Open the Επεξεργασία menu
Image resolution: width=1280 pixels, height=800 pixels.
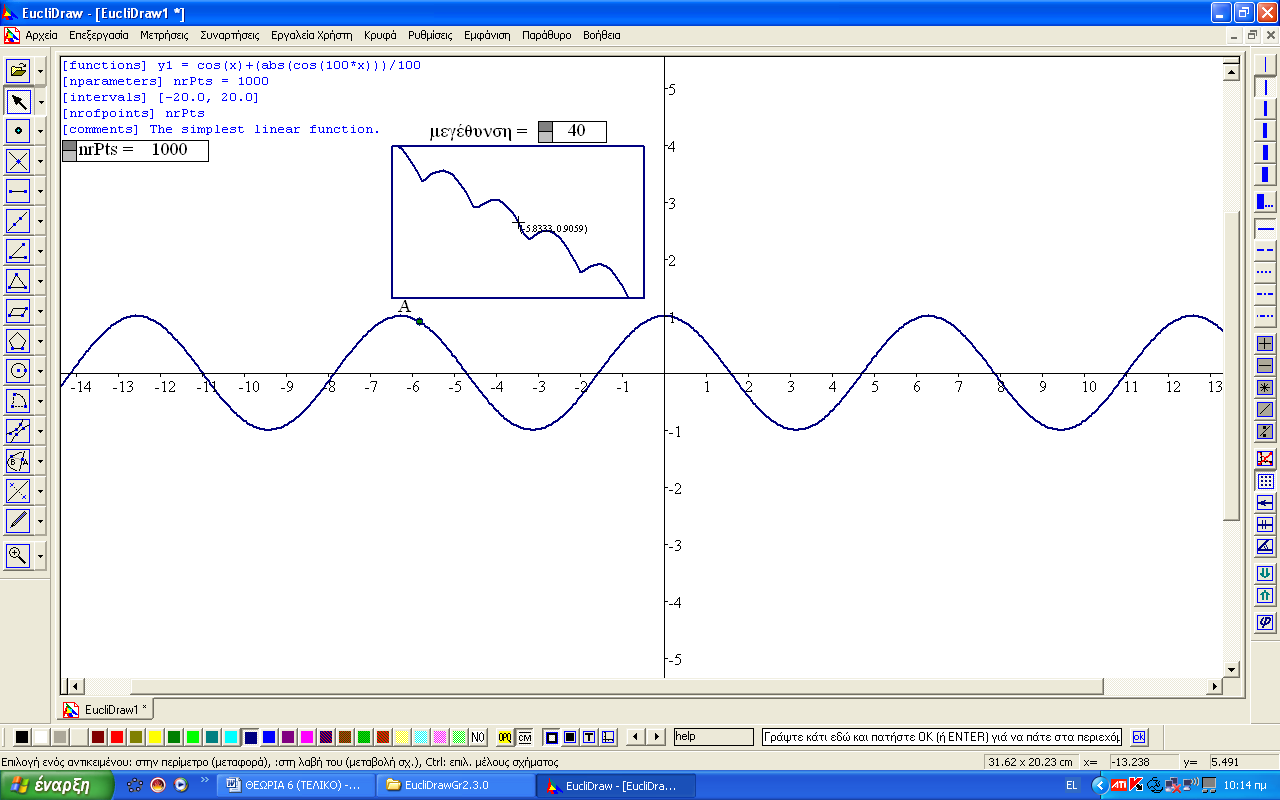pyautogui.click(x=98, y=35)
